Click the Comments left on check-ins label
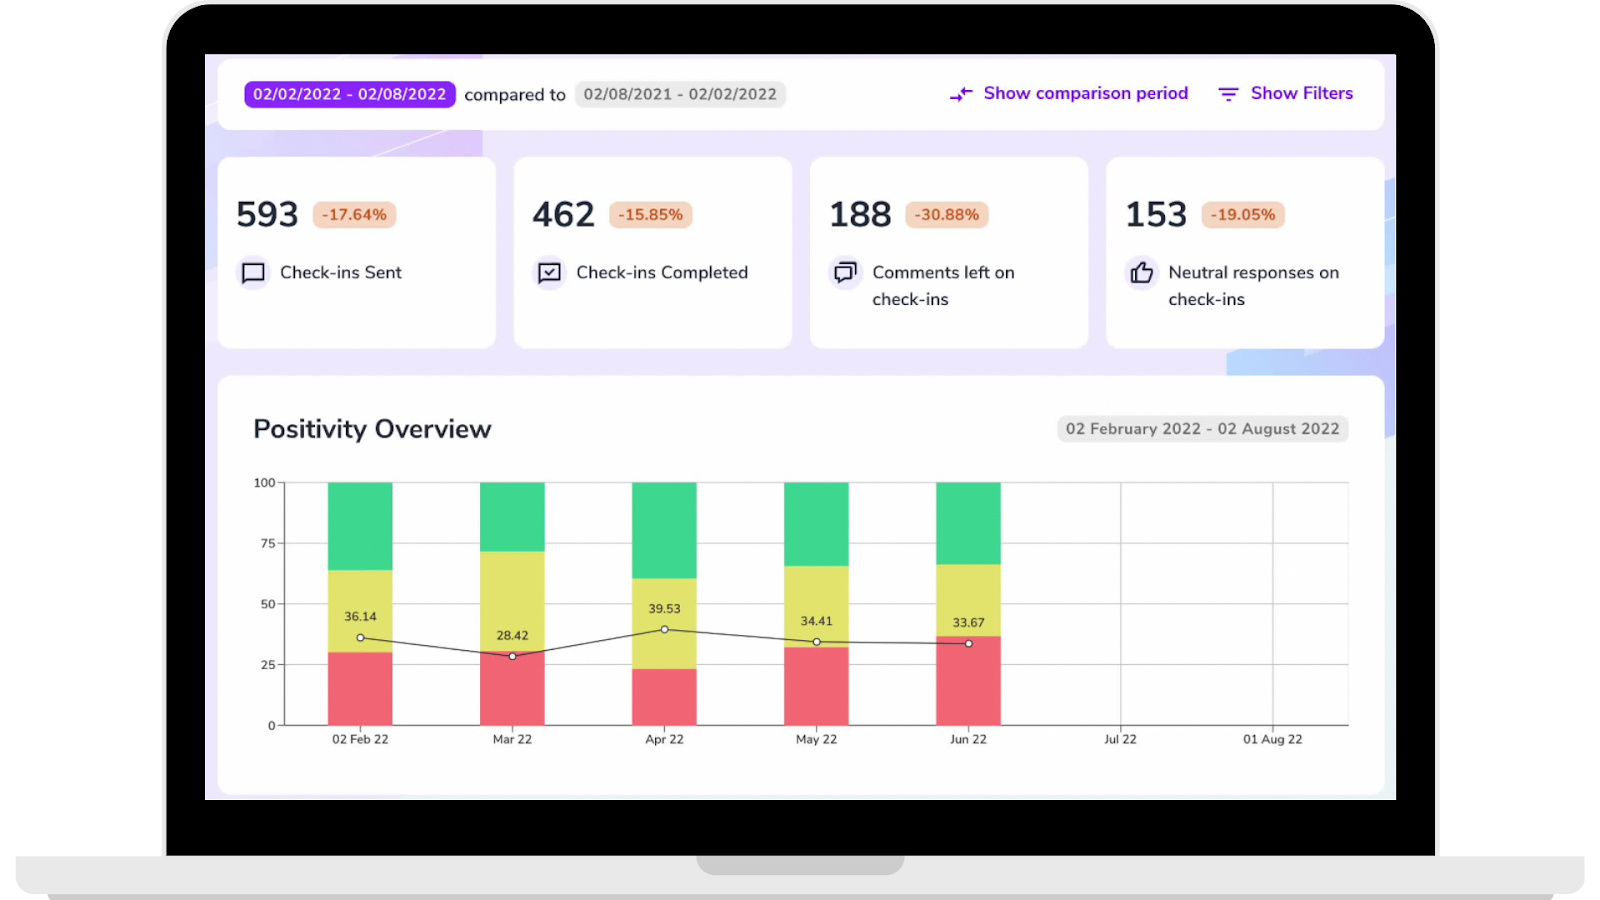The width and height of the screenshot is (1600, 900). point(943,286)
